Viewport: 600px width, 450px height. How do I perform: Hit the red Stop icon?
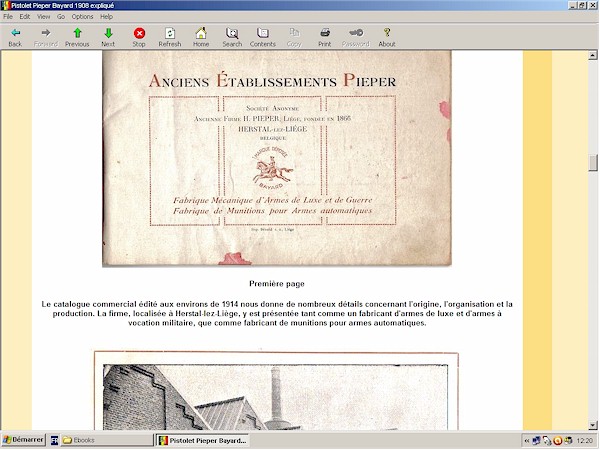click(139, 33)
